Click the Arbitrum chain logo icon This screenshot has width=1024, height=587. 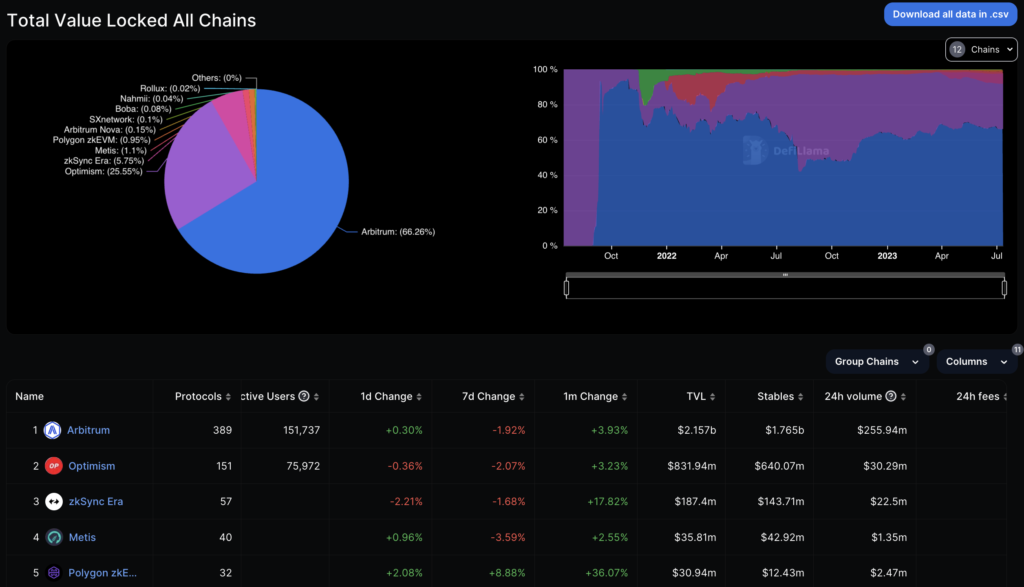(x=52, y=430)
